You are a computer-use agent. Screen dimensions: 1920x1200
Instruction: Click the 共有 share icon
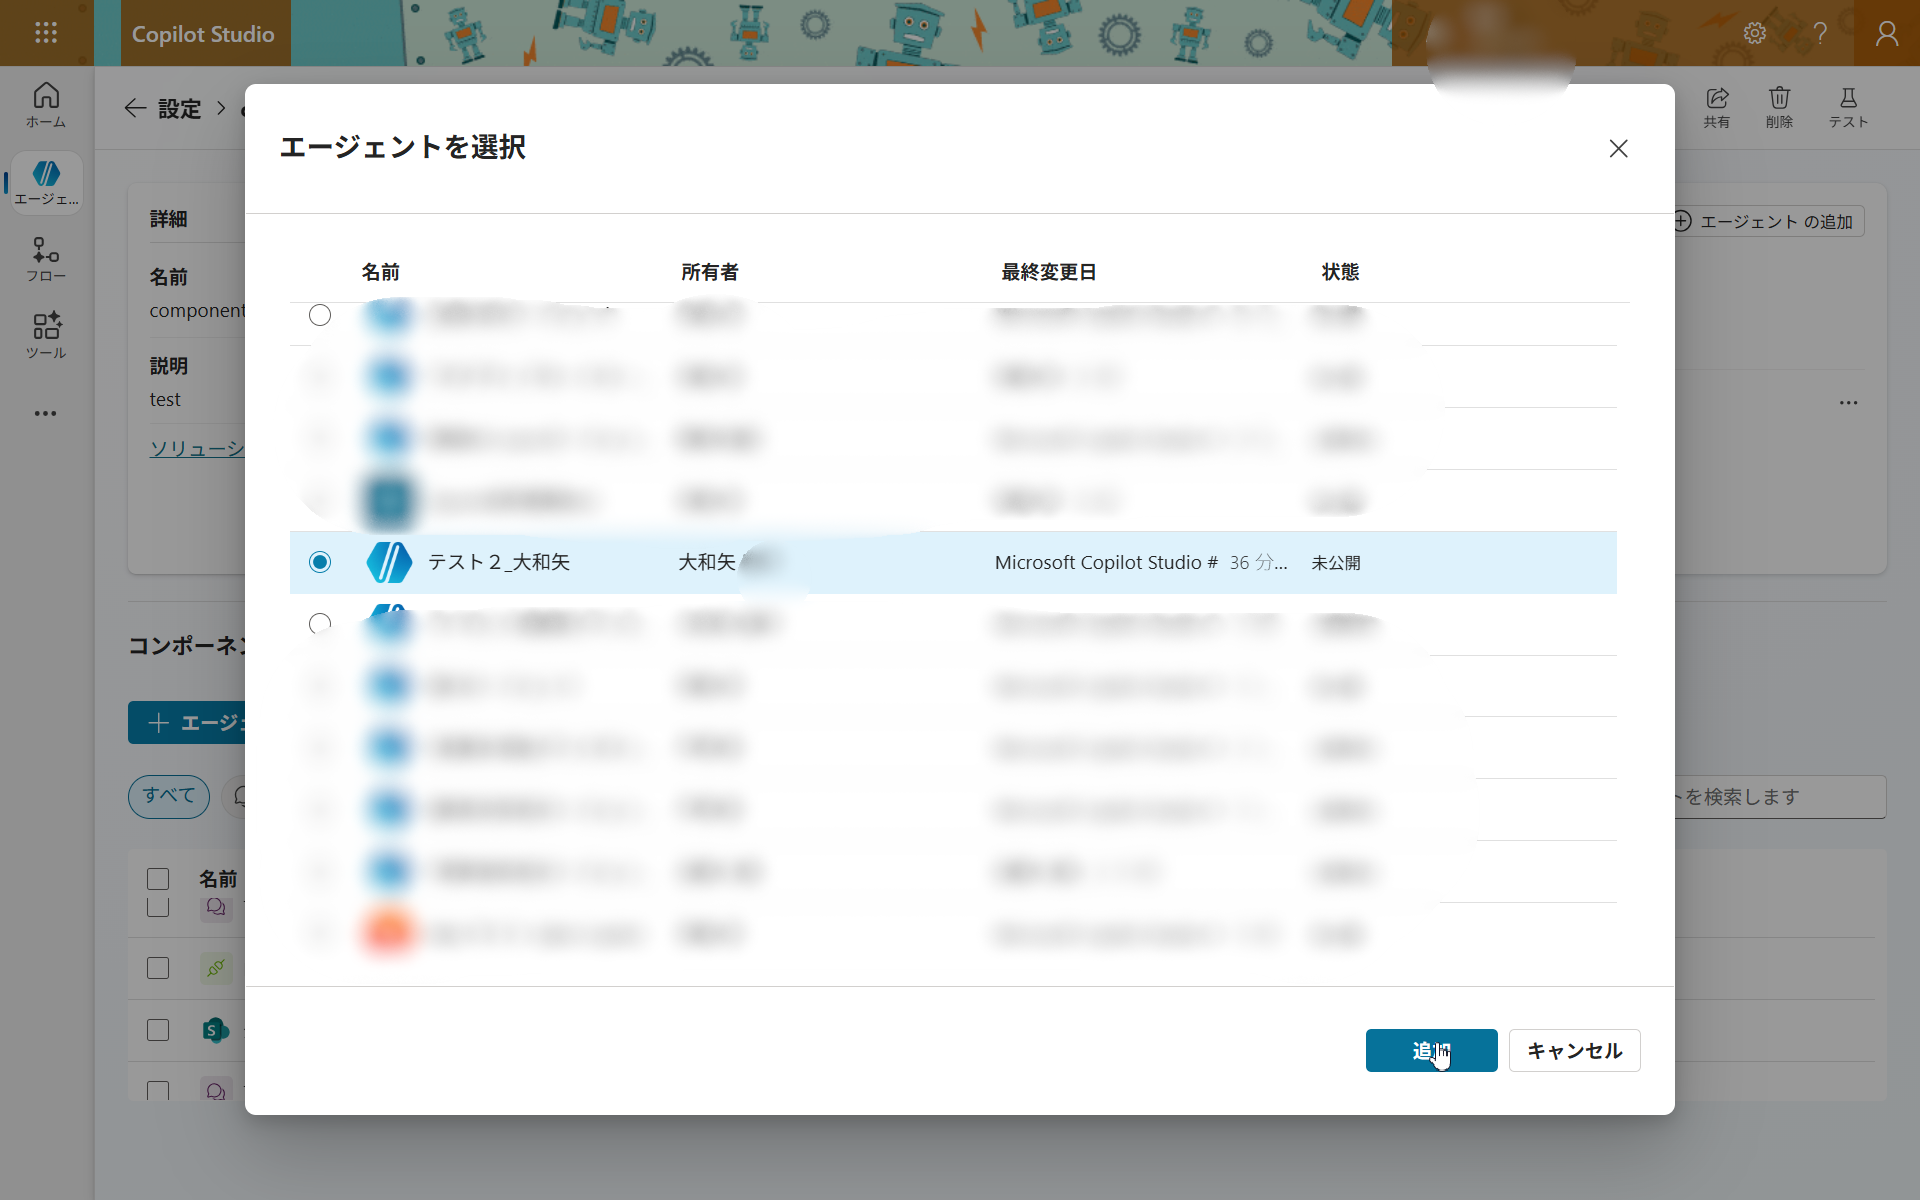1717,107
